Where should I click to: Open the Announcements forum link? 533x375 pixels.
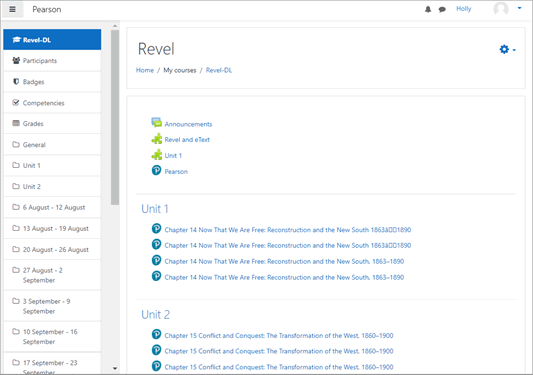(188, 124)
